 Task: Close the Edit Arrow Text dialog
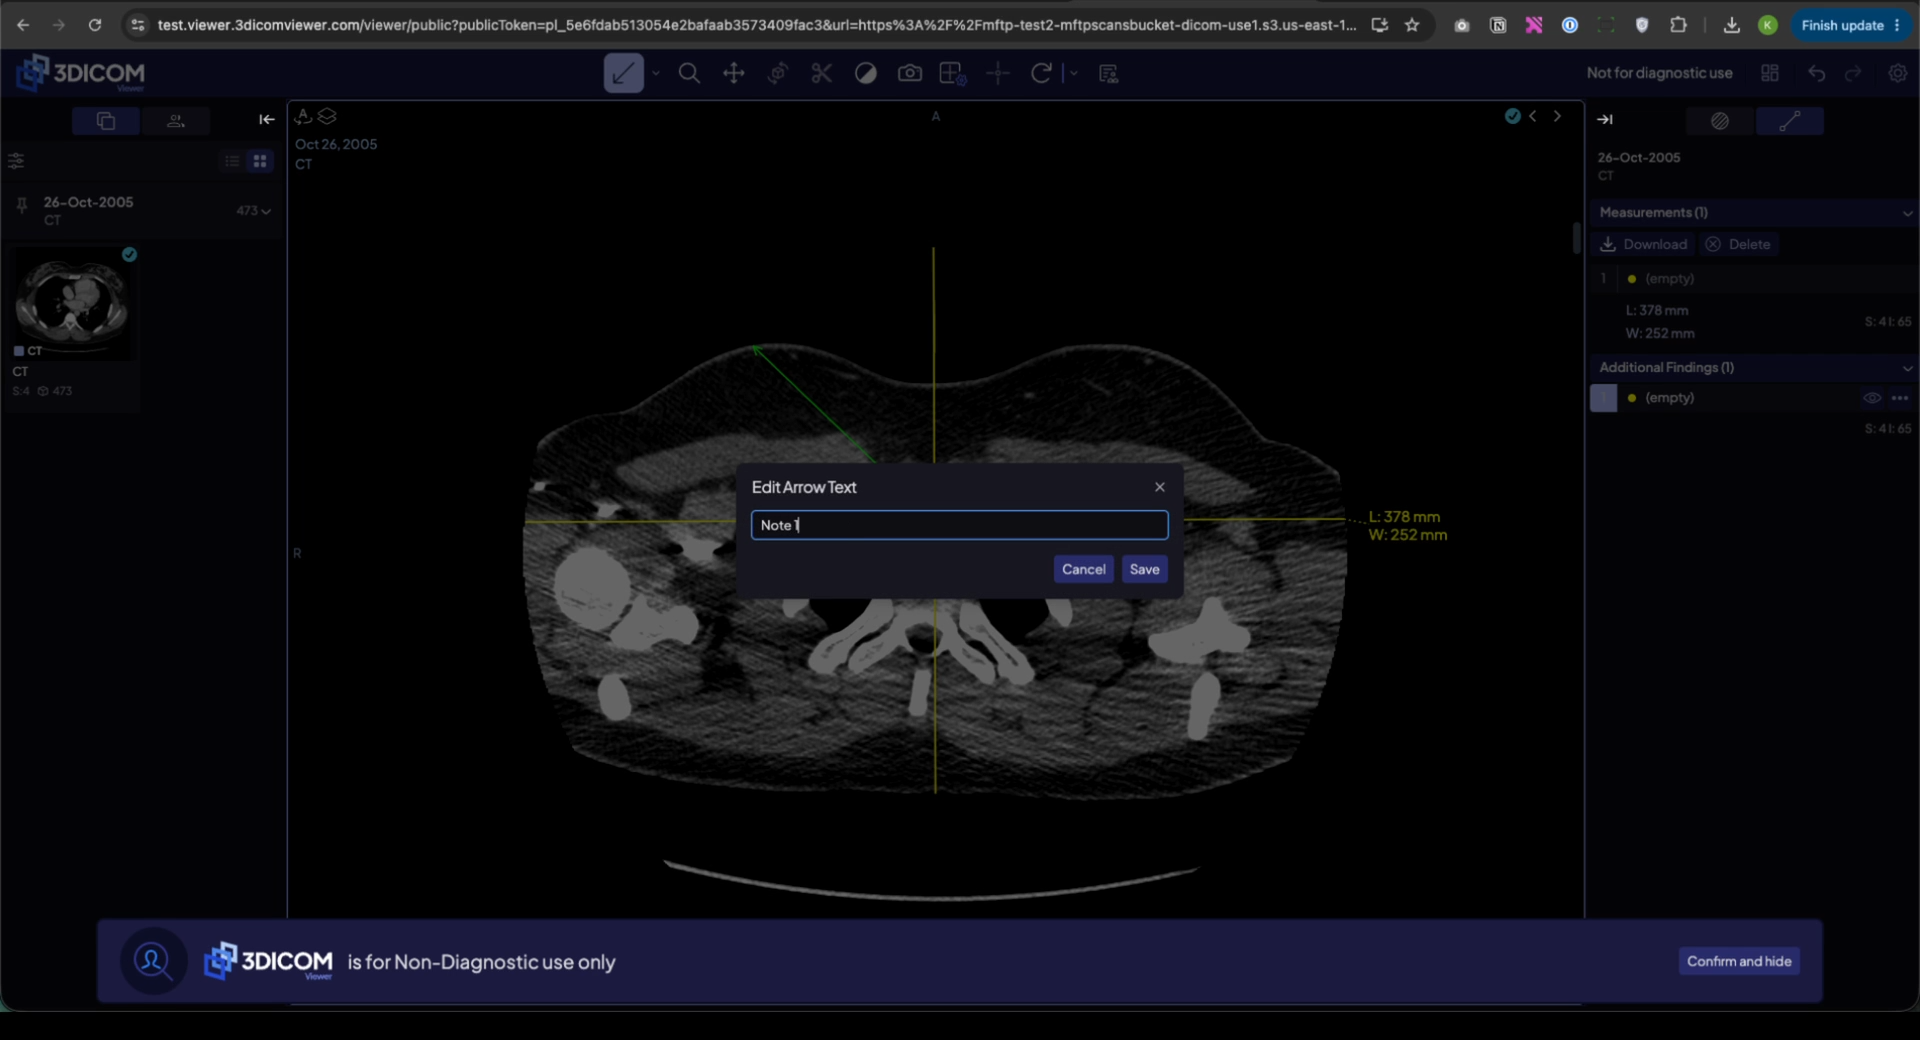1159,487
